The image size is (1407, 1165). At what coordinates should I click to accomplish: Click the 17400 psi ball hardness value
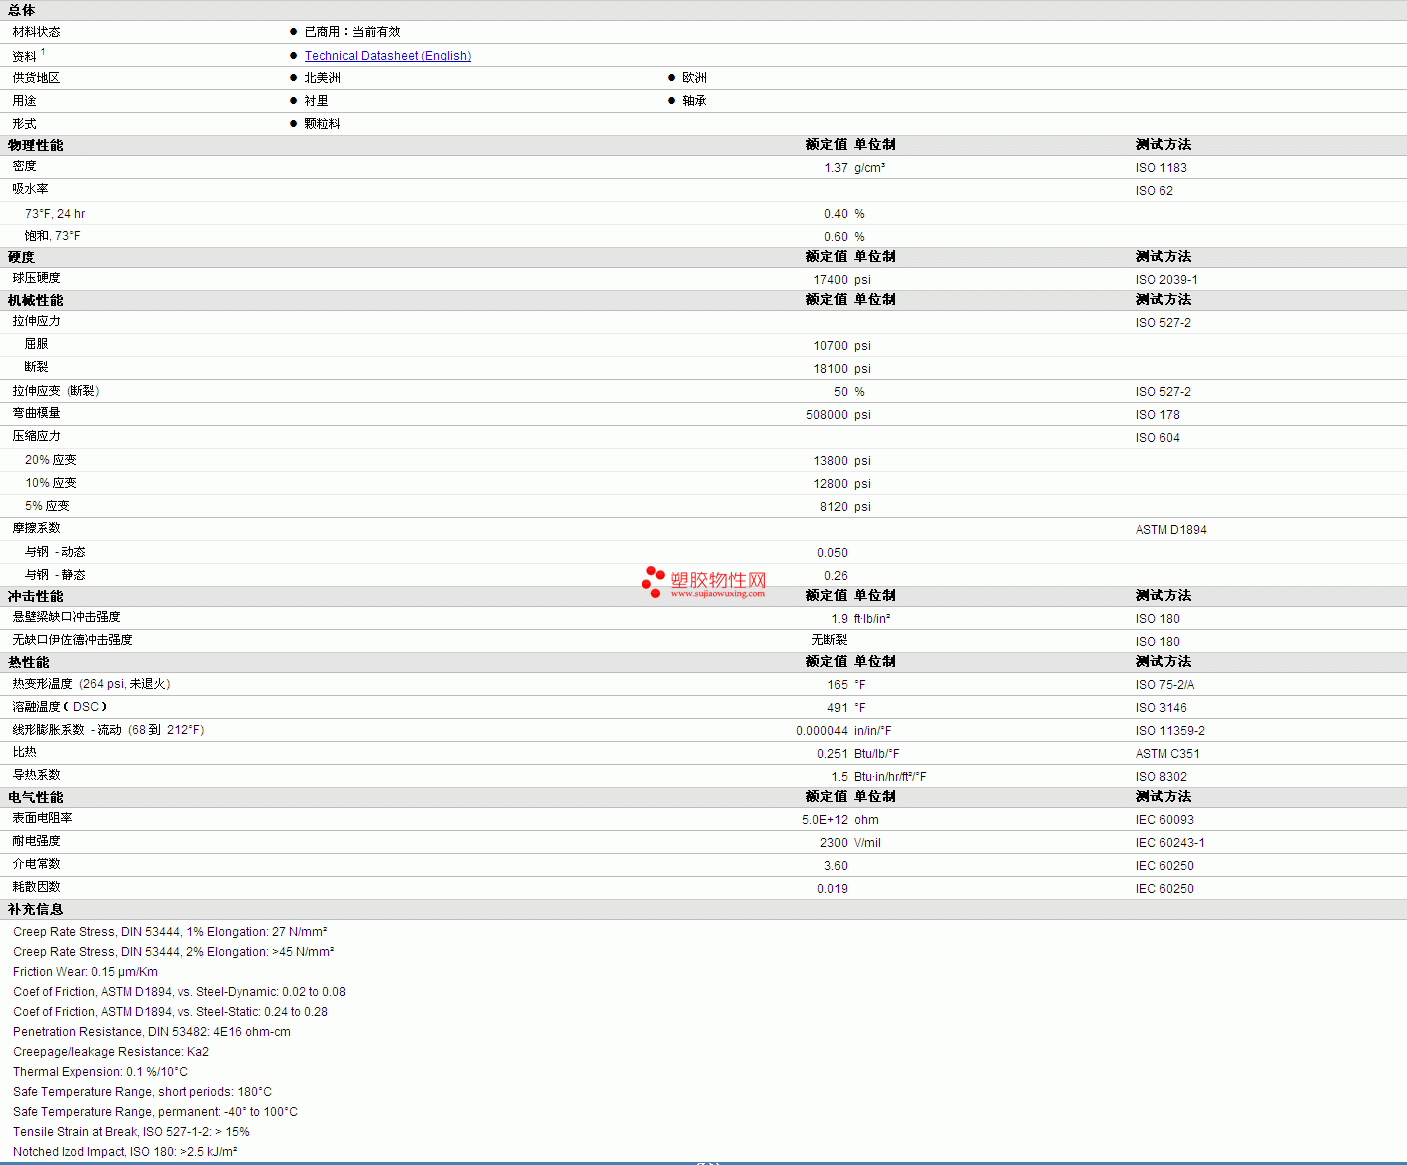tap(830, 280)
